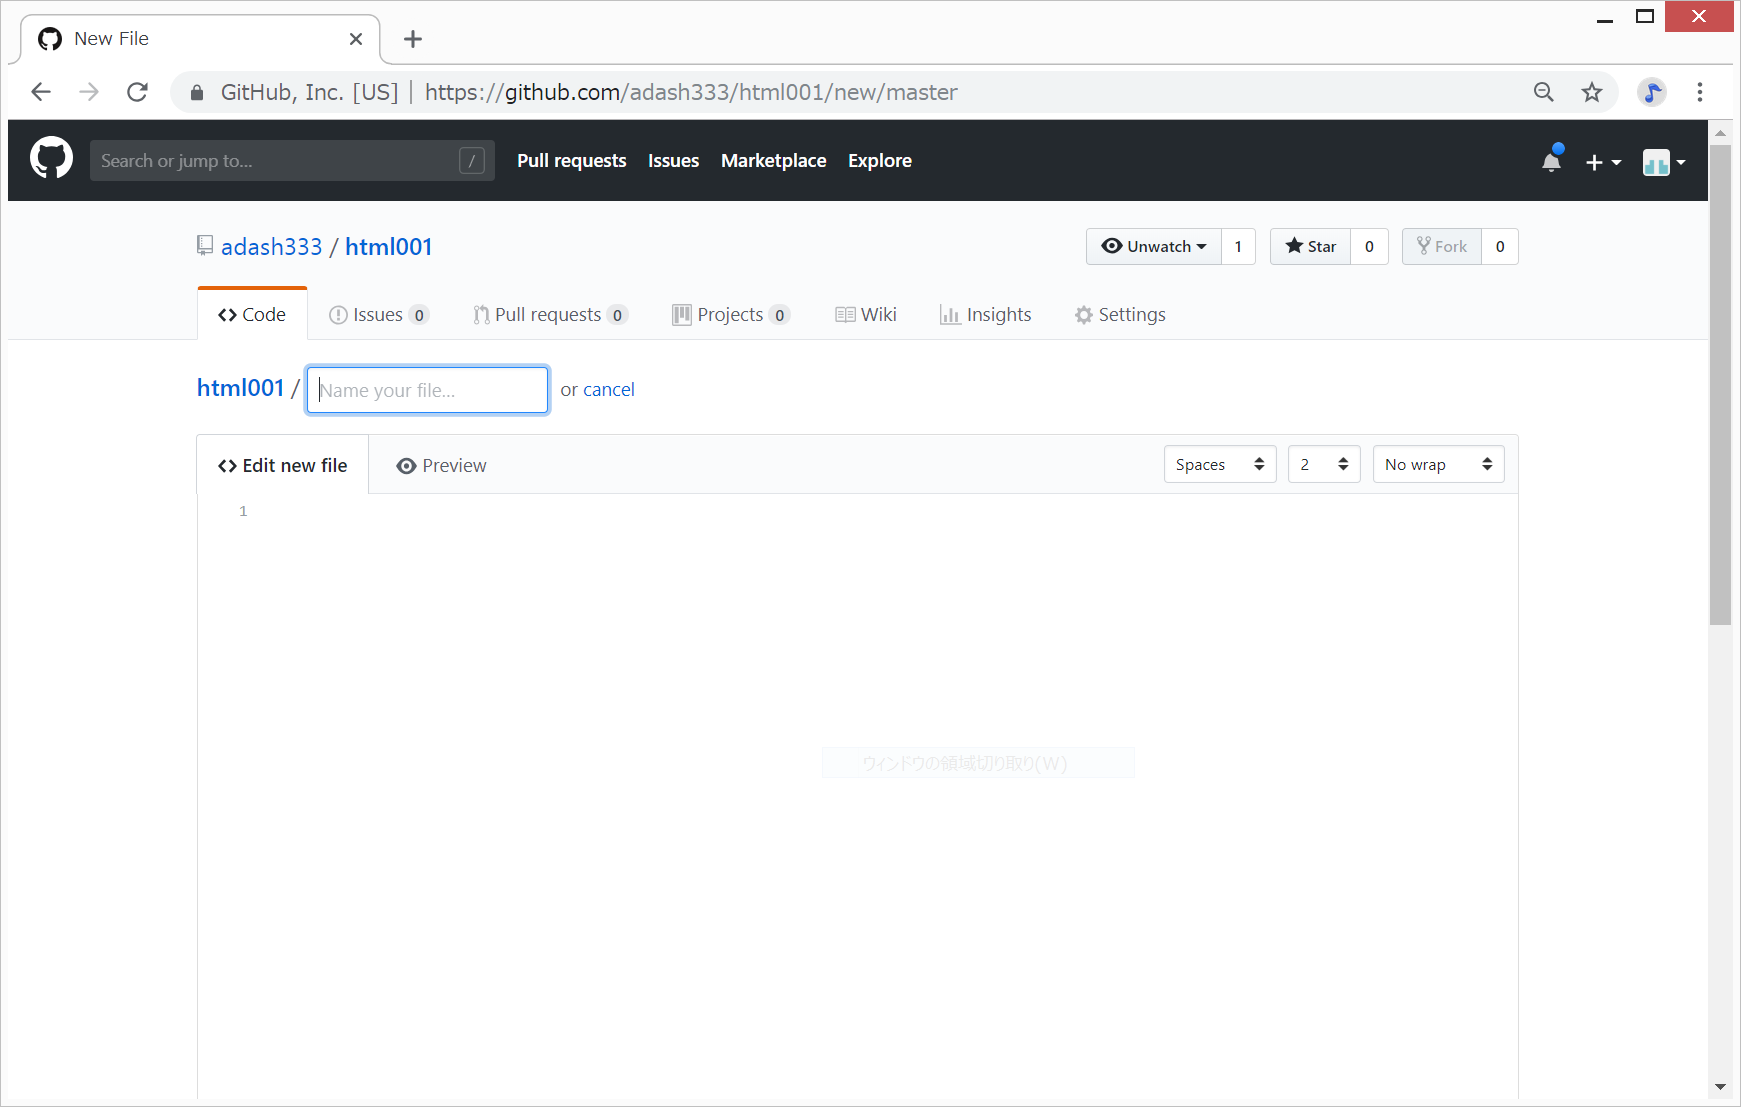
Task: Open the Chrome three-dot menu
Action: [1699, 92]
